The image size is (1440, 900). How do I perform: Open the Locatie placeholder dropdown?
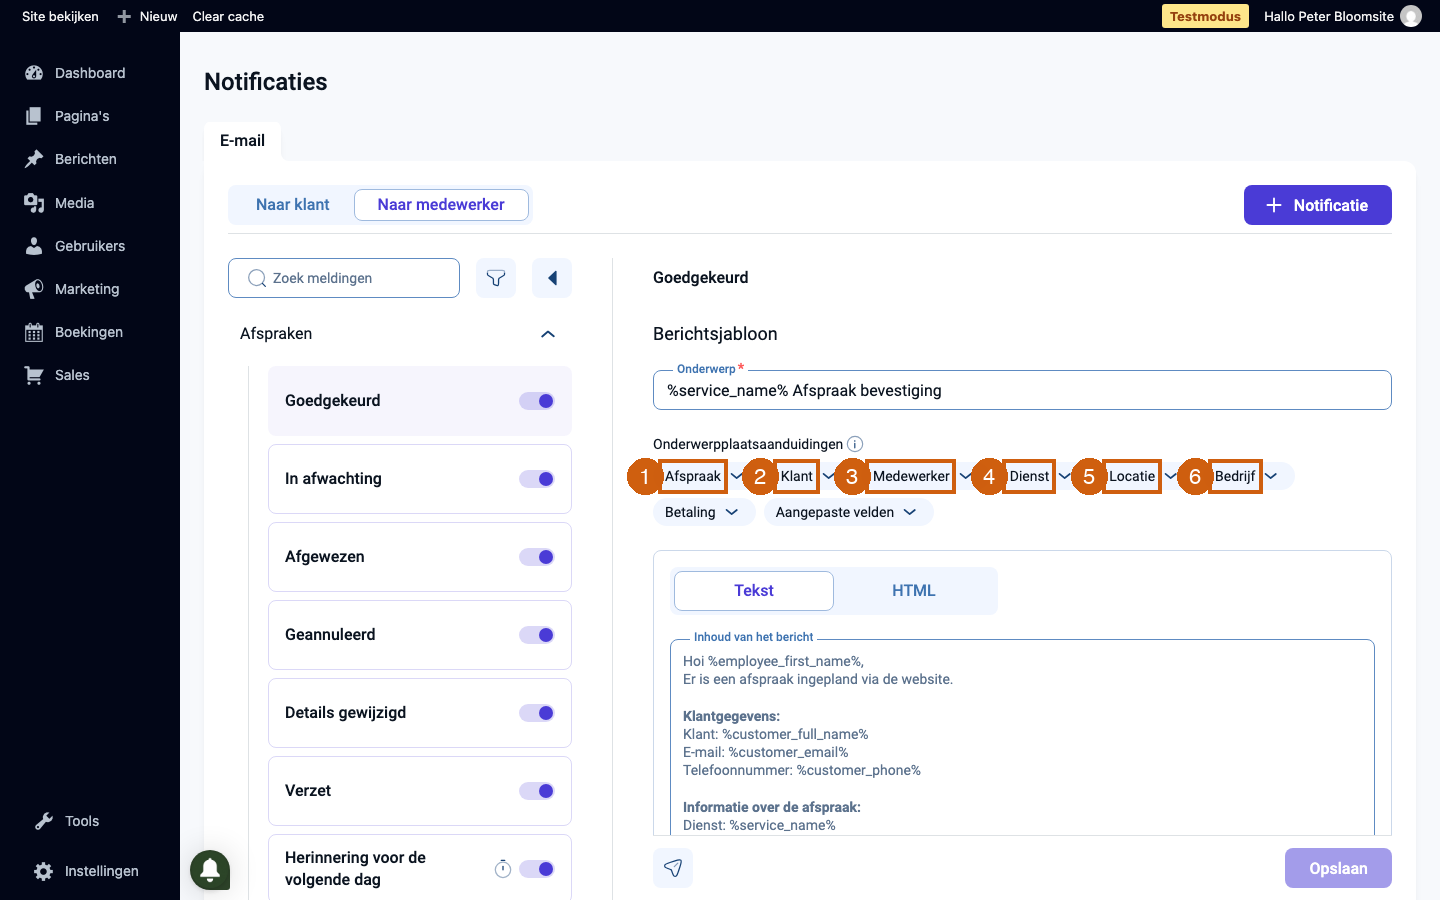point(1142,476)
